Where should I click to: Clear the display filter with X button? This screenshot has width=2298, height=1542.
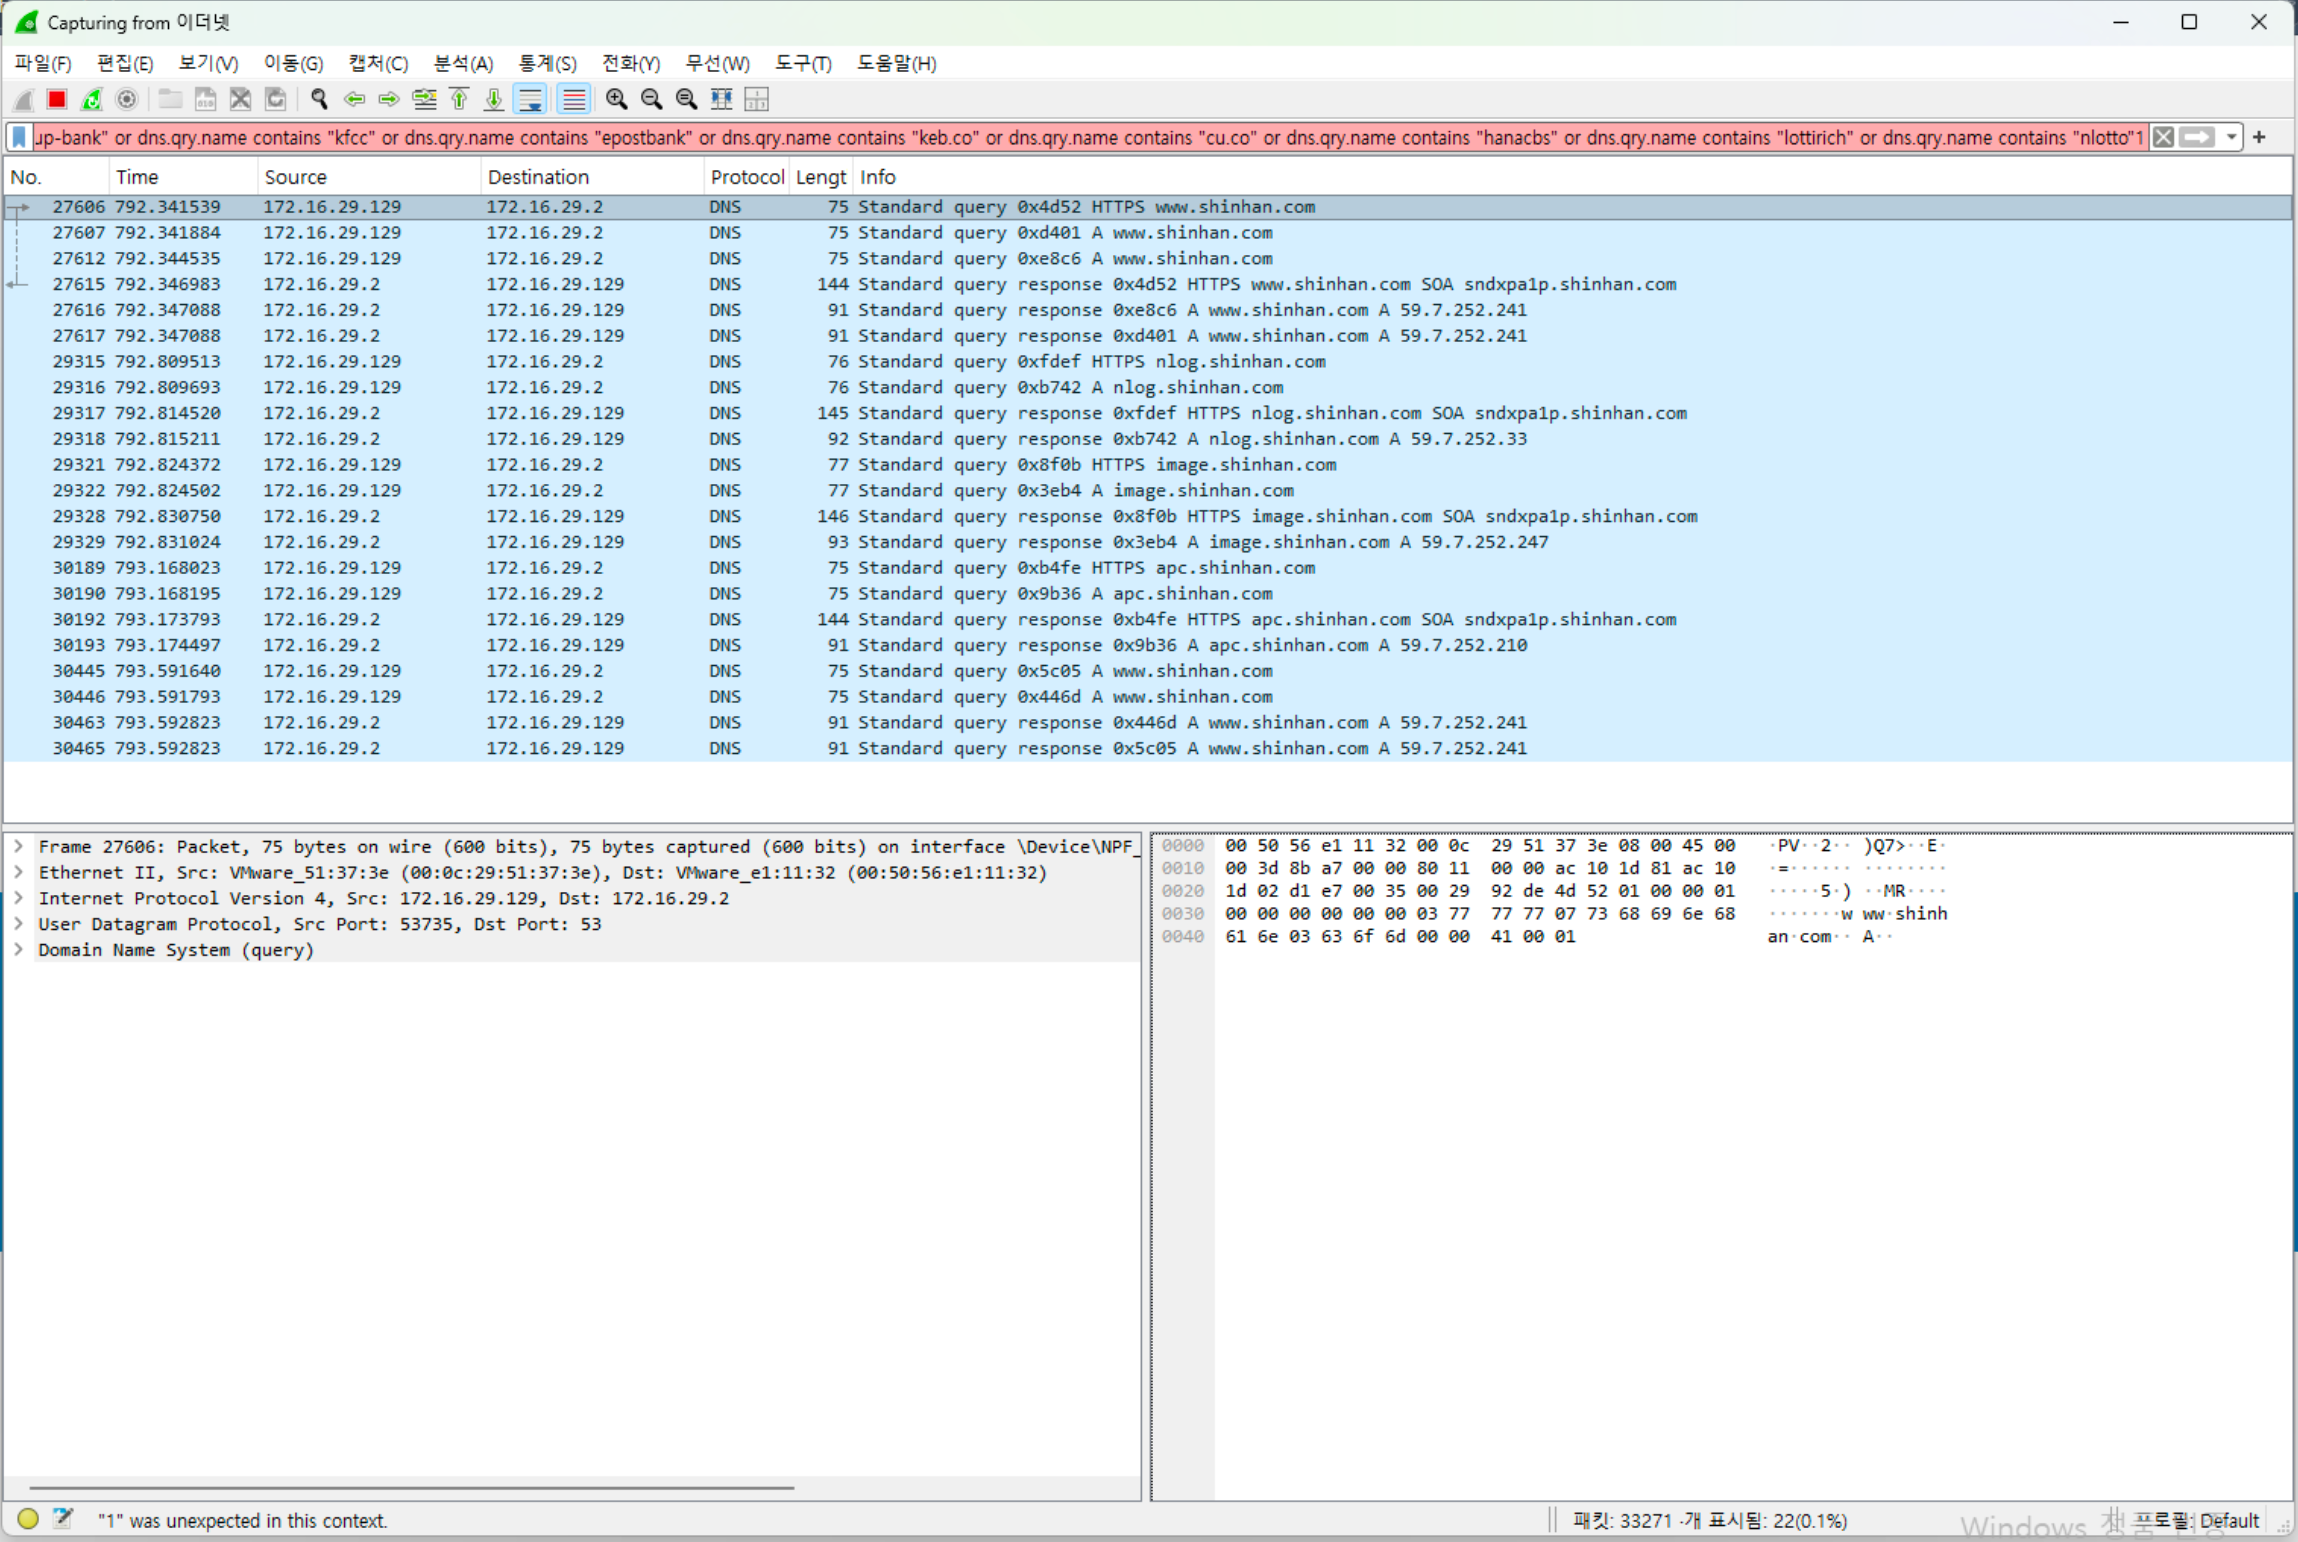[2163, 137]
